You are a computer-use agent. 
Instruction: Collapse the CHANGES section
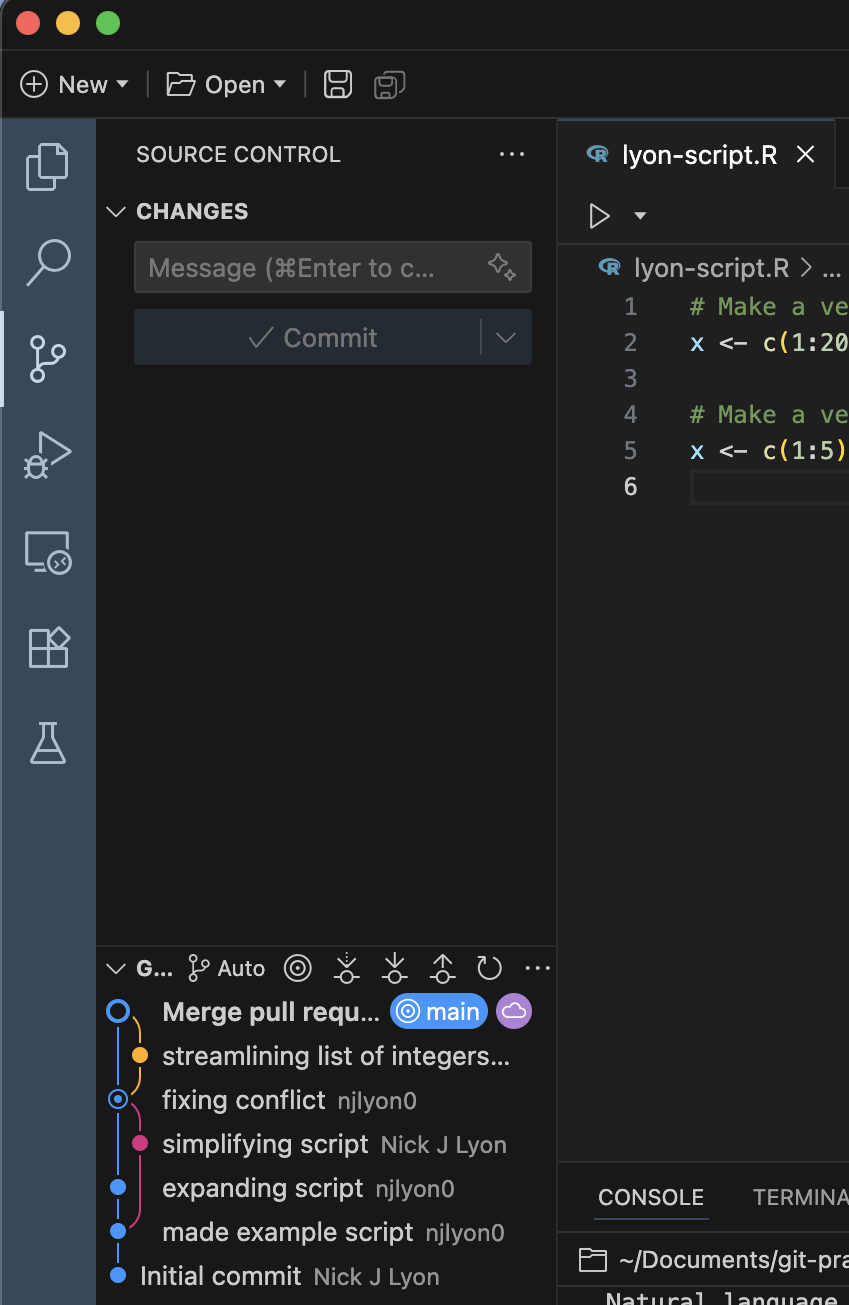click(115, 211)
